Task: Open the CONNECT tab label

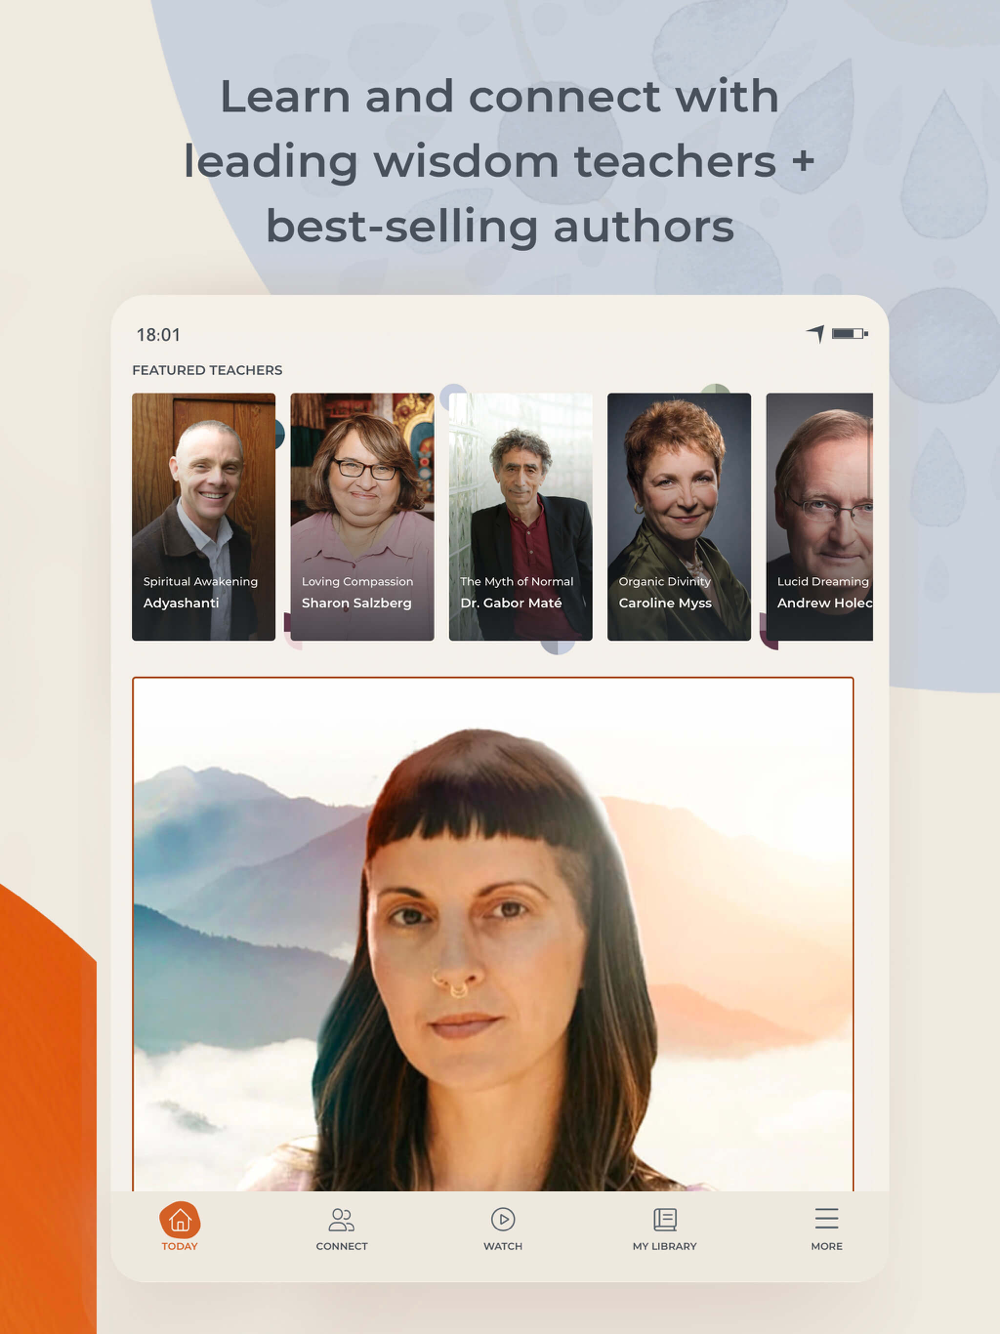Action: 342,1246
